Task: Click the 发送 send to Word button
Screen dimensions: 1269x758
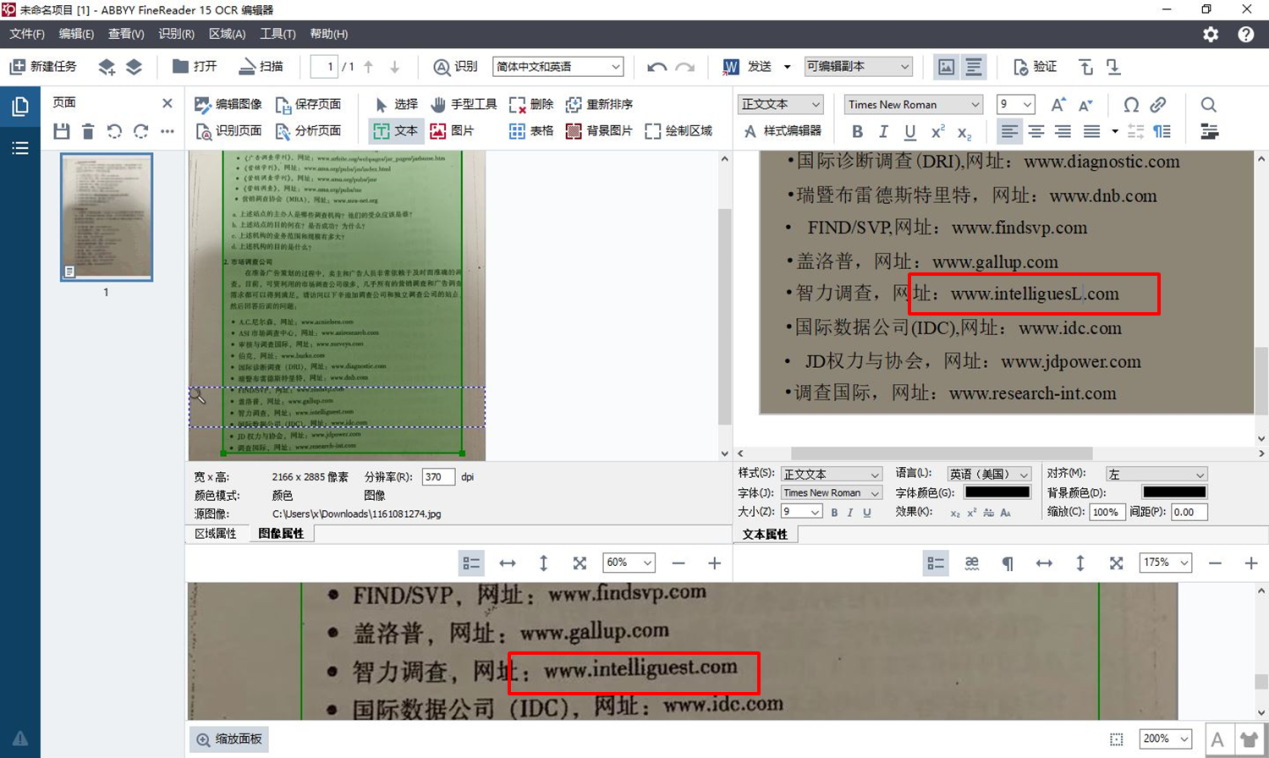Action: (x=748, y=67)
